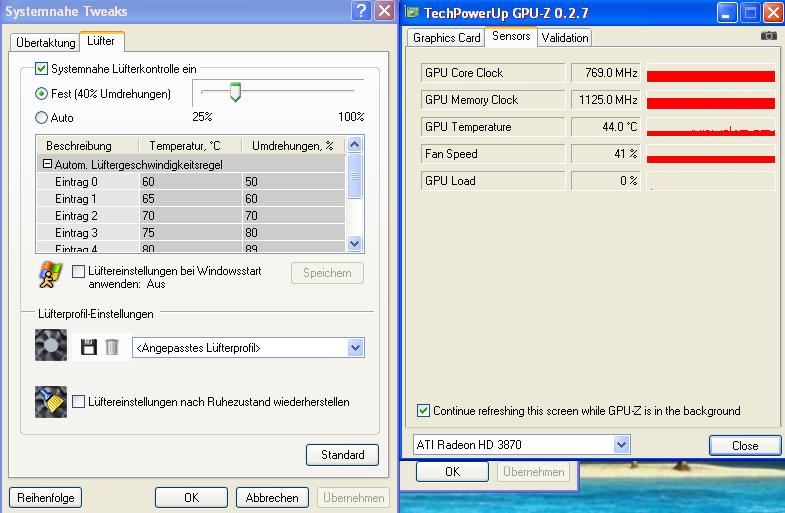Viewport: 785px width, 513px height.
Task: Click the save fan profile floppy icon
Action: [89, 347]
